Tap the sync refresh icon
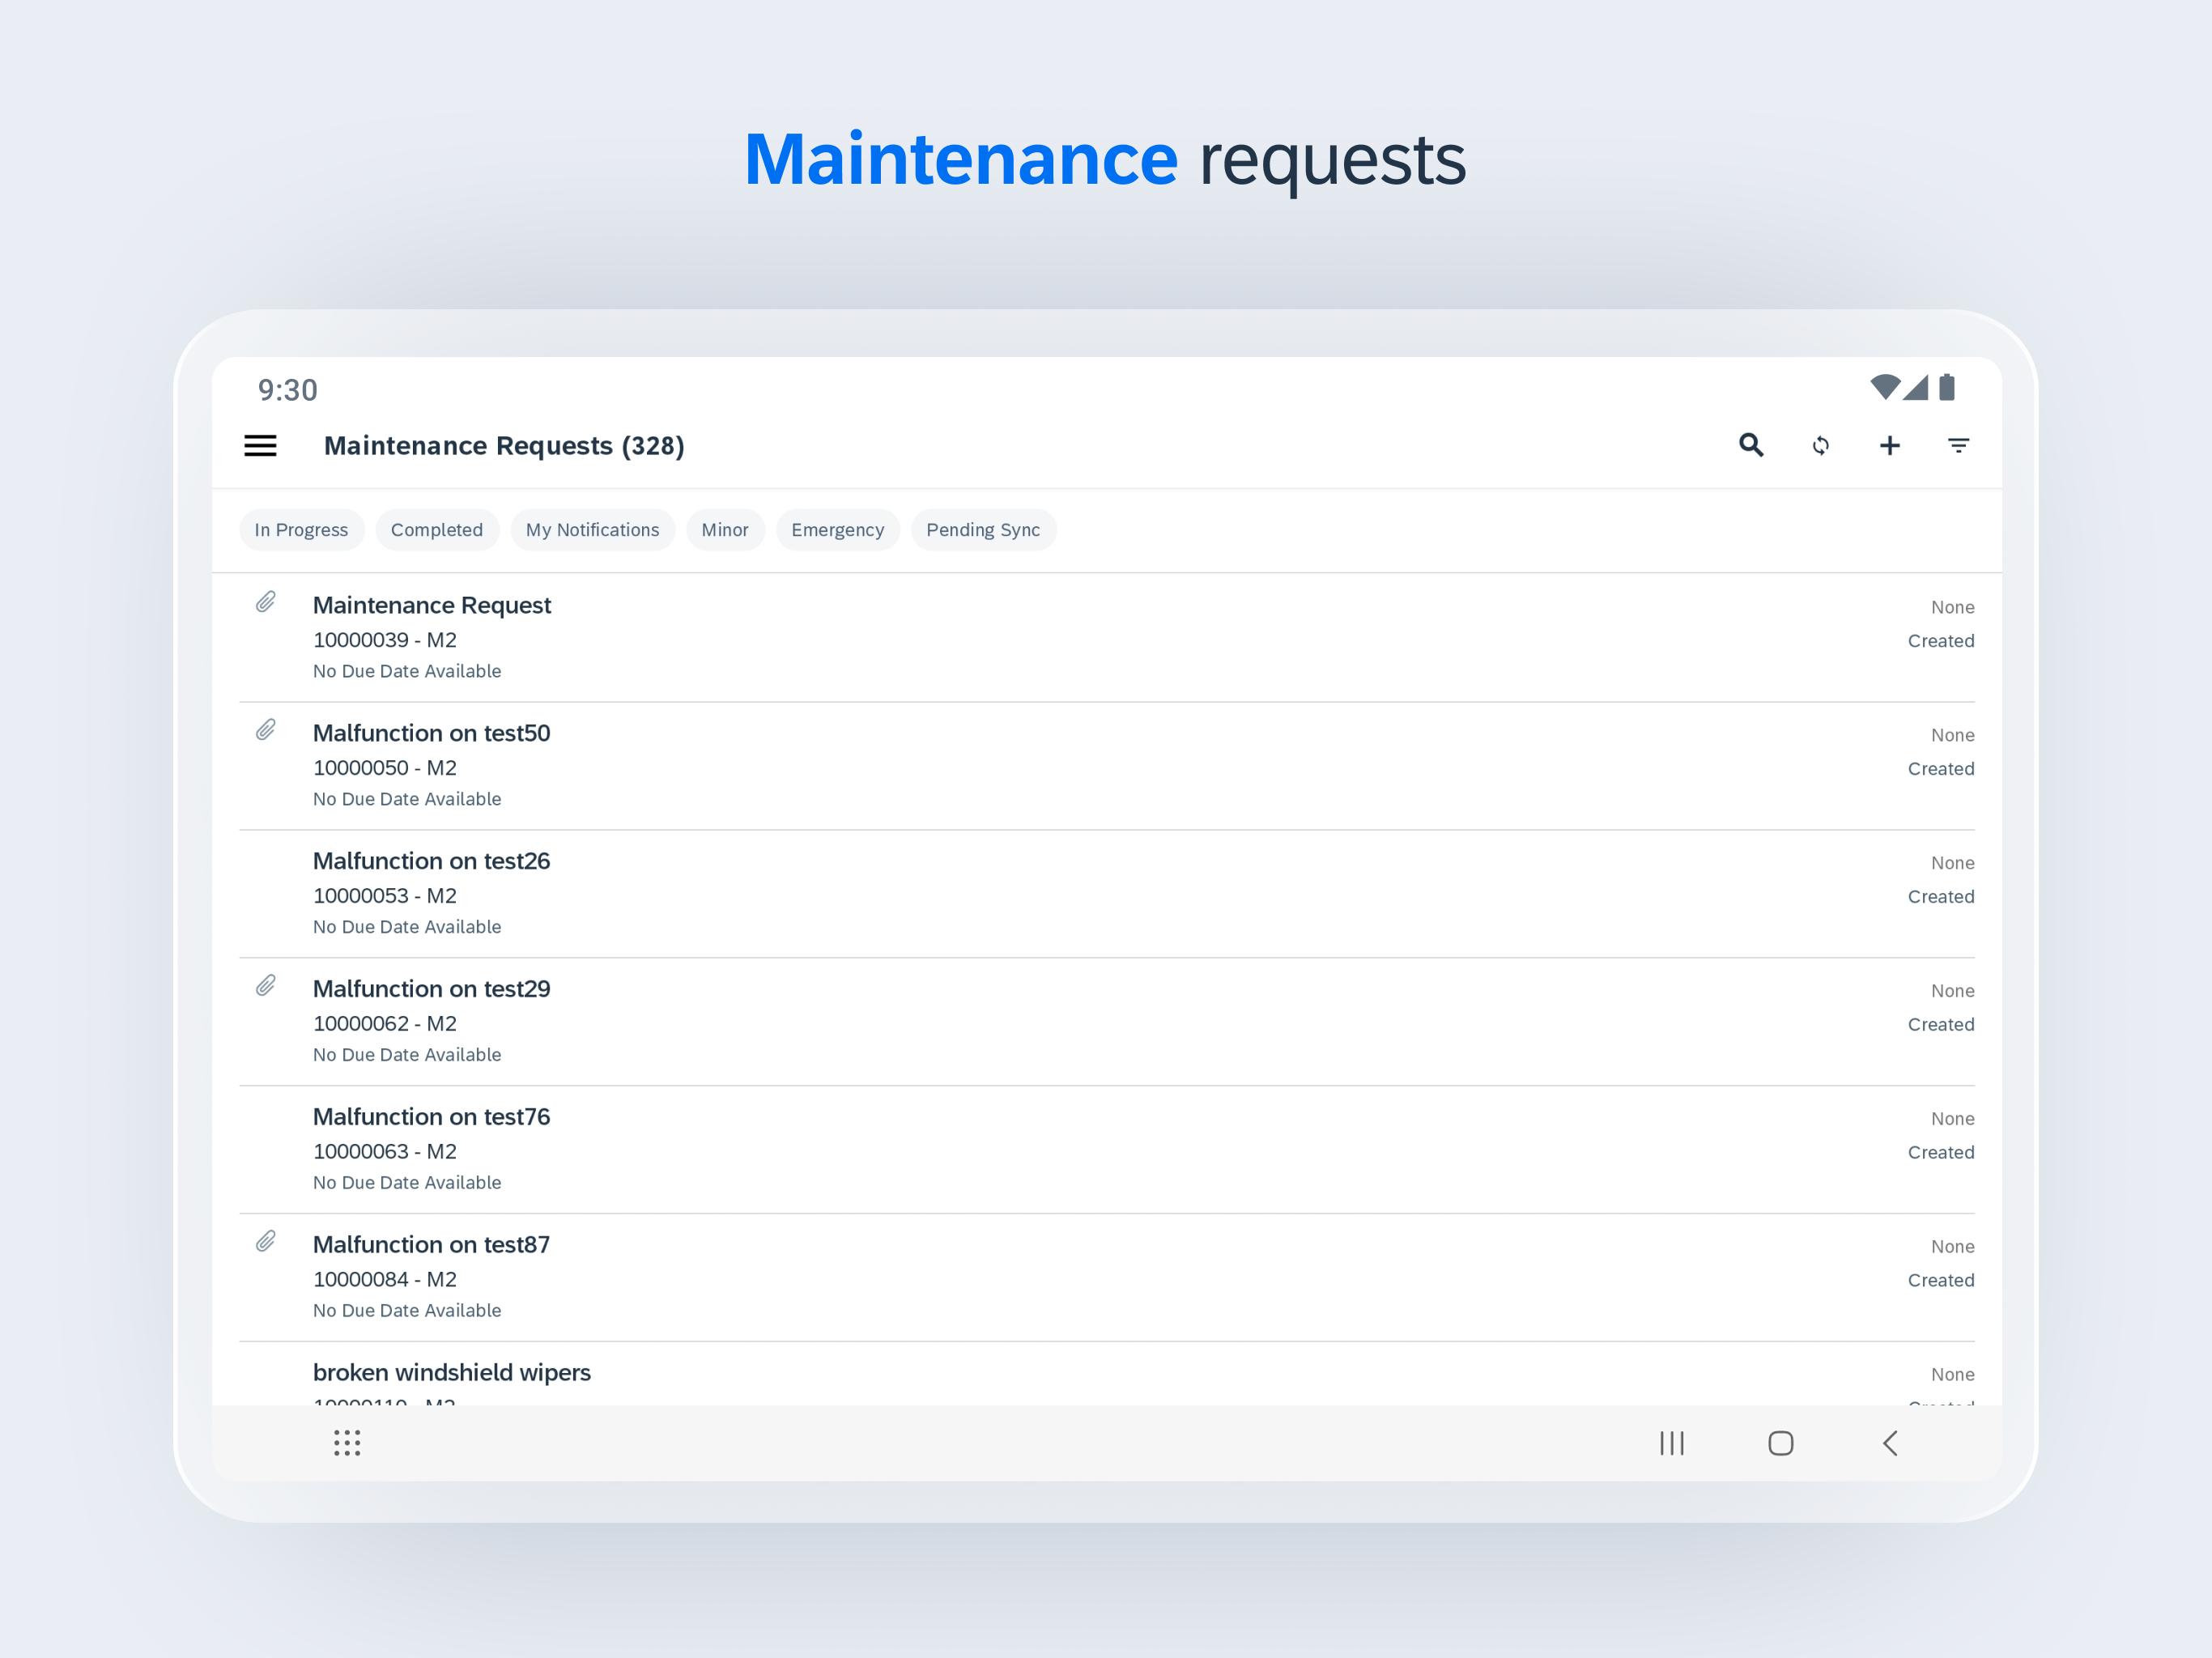 point(1820,445)
